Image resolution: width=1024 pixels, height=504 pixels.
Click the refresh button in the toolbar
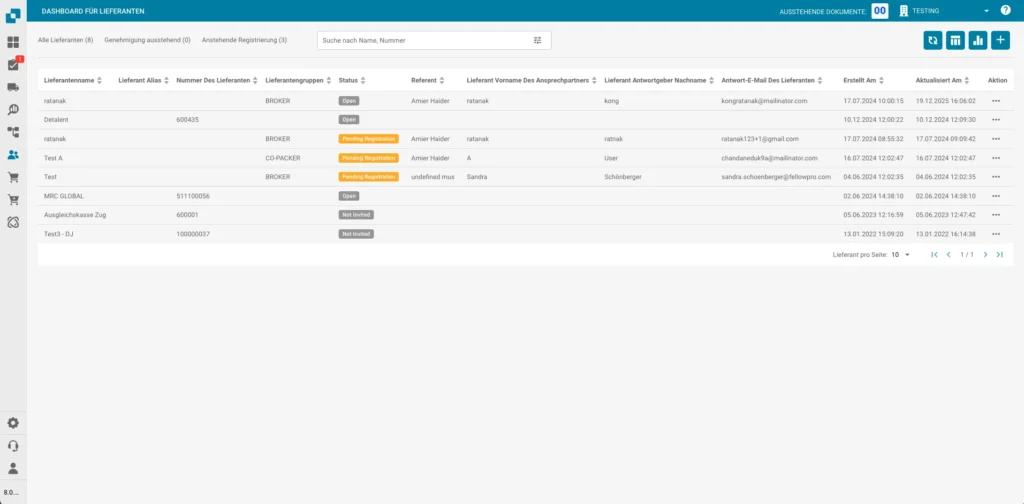click(933, 40)
